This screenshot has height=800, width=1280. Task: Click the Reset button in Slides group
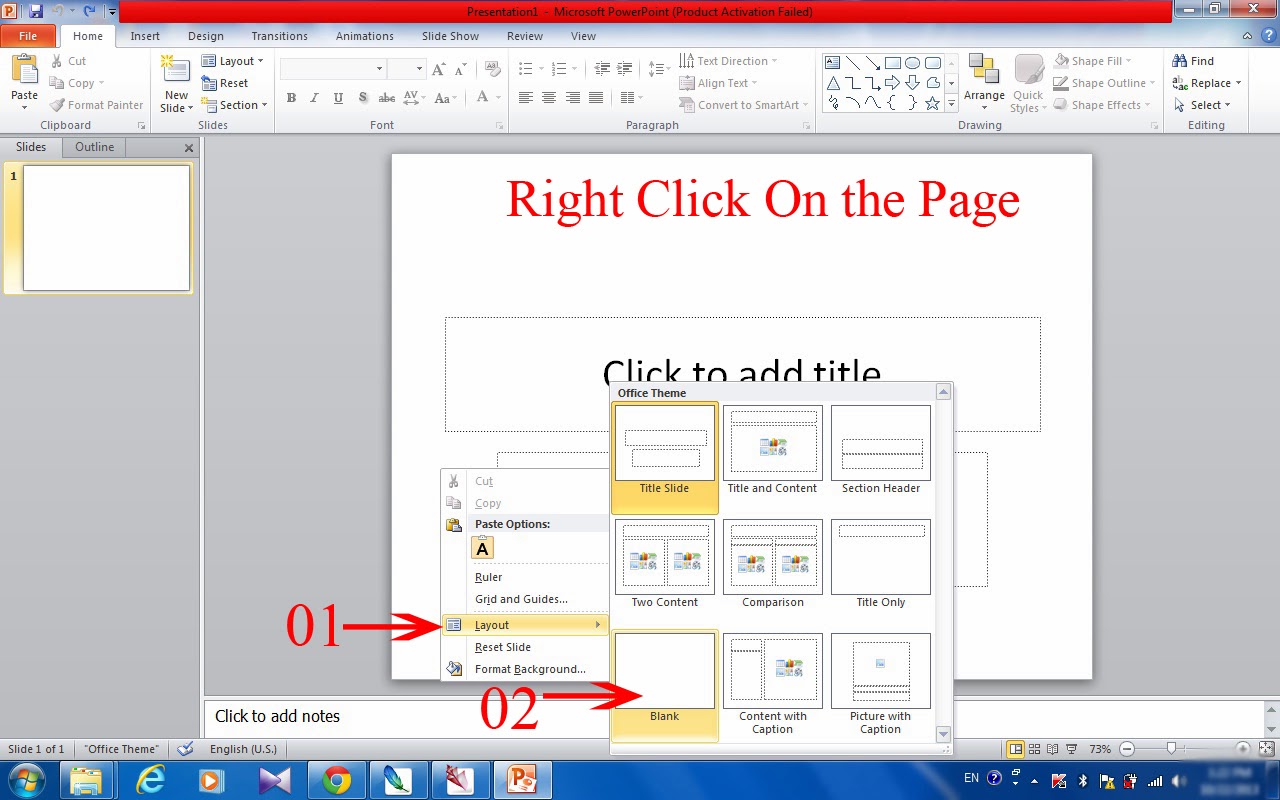click(x=225, y=83)
